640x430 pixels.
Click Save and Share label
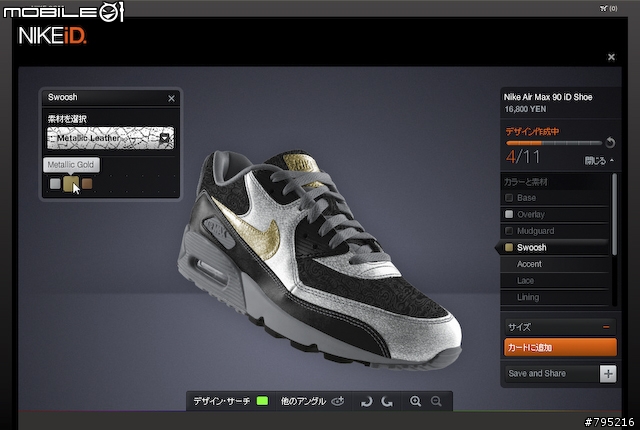(x=537, y=373)
